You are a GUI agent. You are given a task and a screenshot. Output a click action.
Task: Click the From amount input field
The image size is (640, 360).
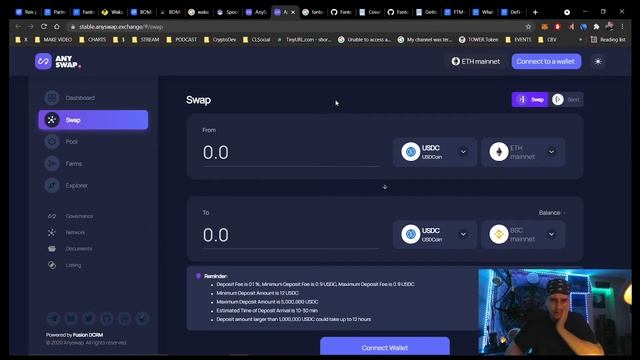(x=291, y=153)
